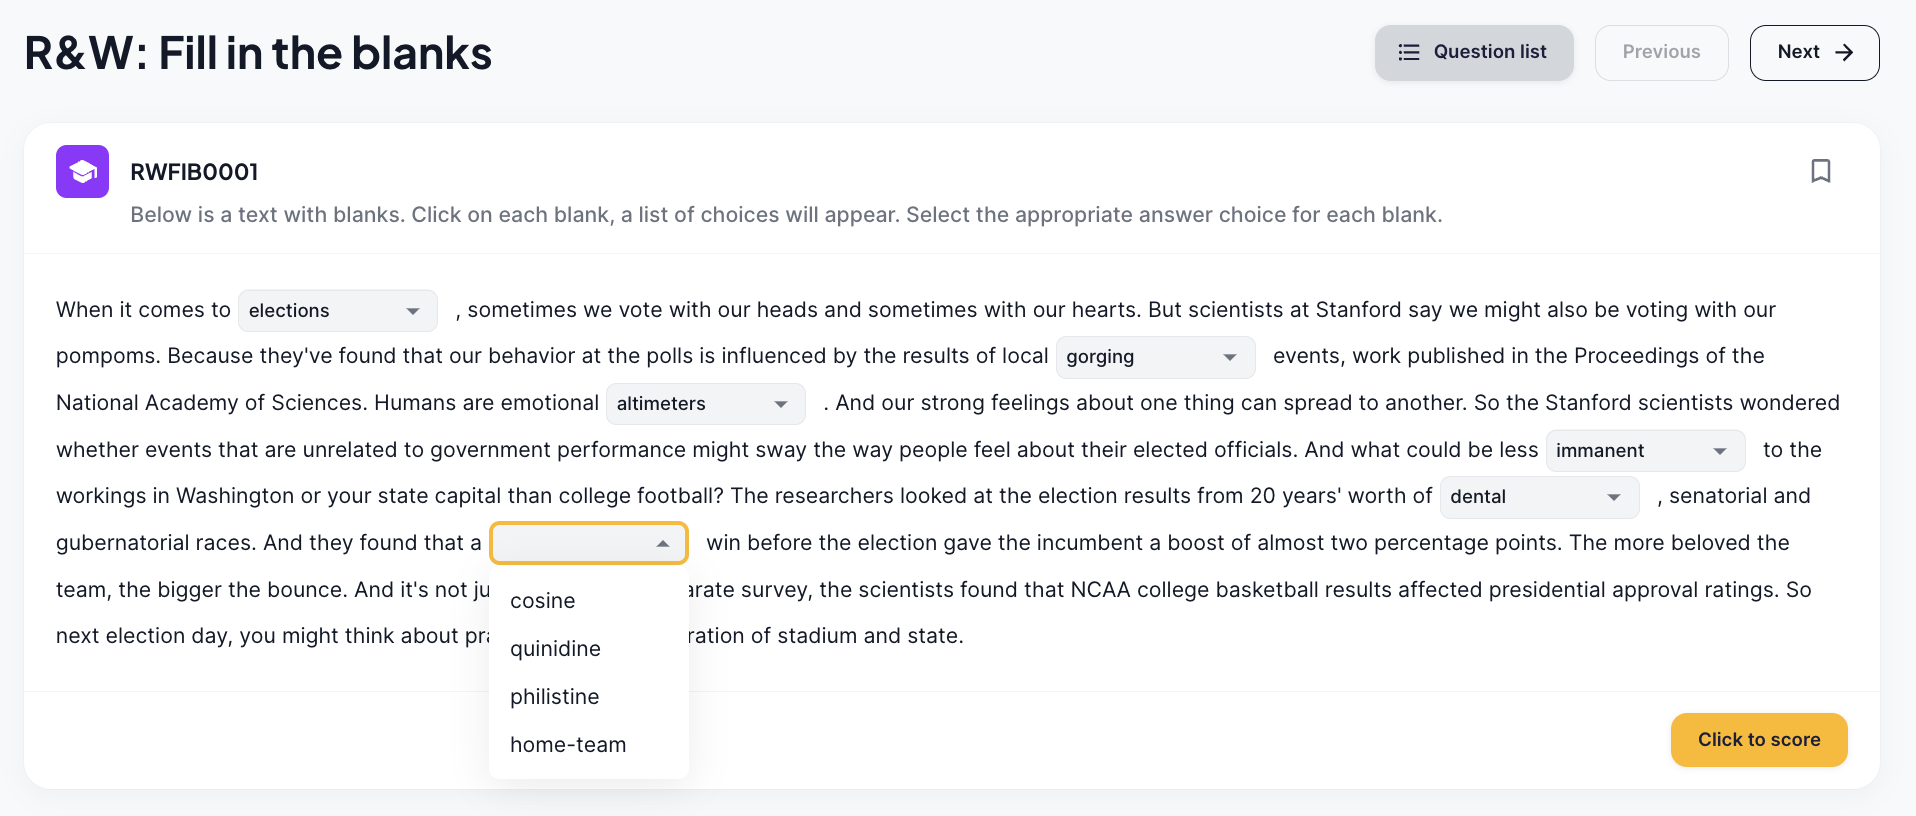Collapse the open empty dropdown

tap(589, 543)
